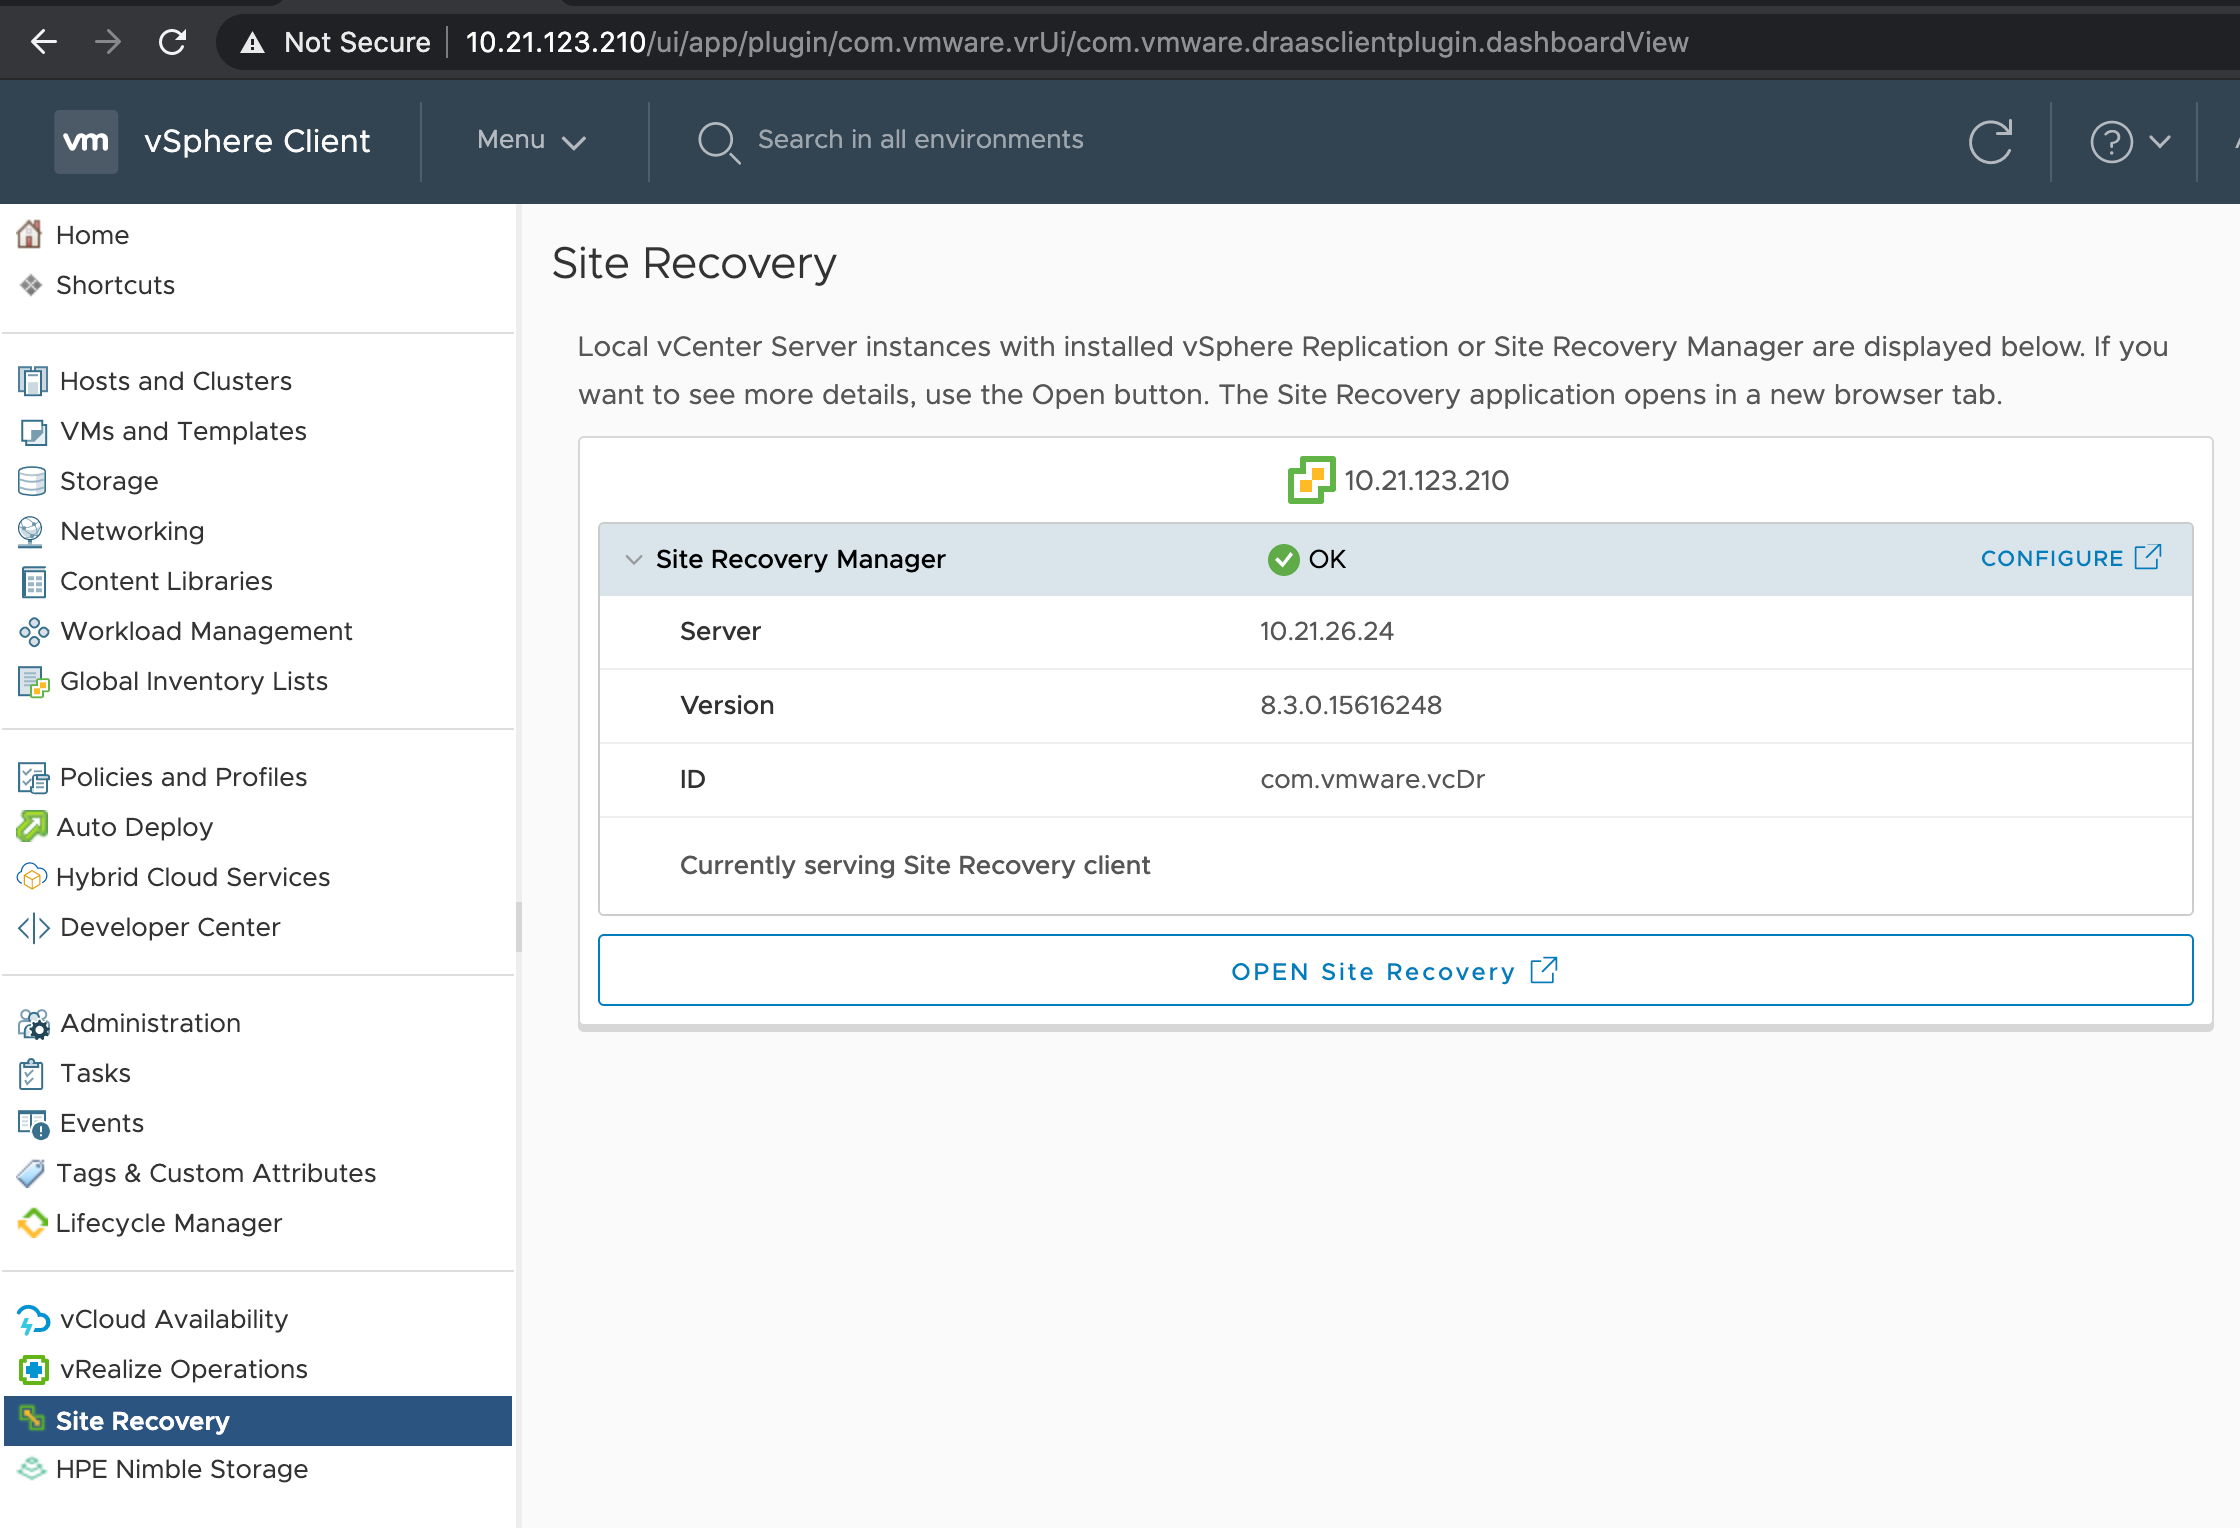2240x1528 pixels.
Task: Click the search magnifier icon
Action: [x=718, y=142]
